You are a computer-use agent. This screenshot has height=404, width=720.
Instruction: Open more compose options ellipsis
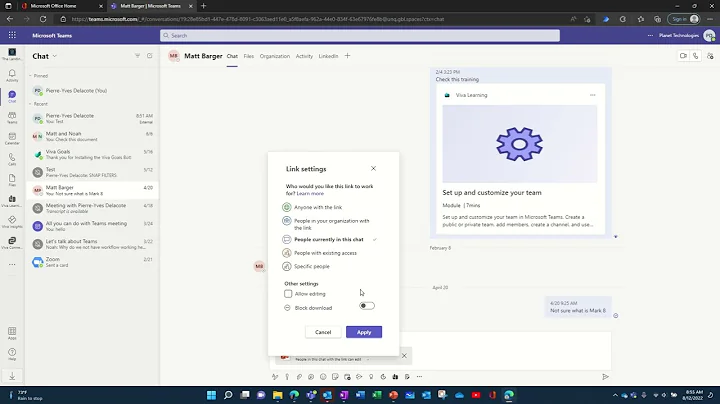[x=419, y=376]
